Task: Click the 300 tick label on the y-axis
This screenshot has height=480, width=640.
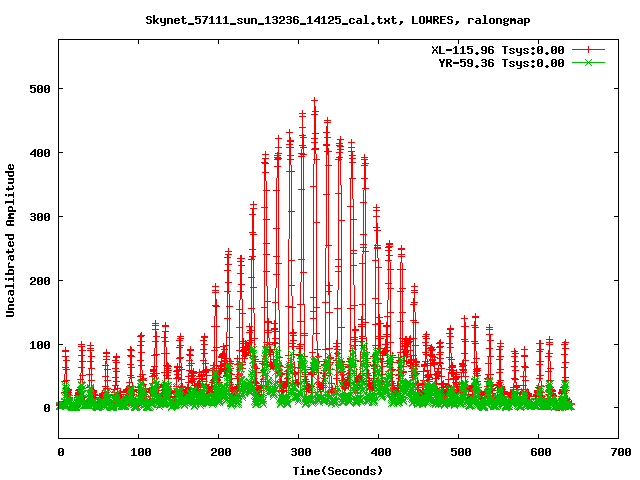Action: (x=40, y=217)
